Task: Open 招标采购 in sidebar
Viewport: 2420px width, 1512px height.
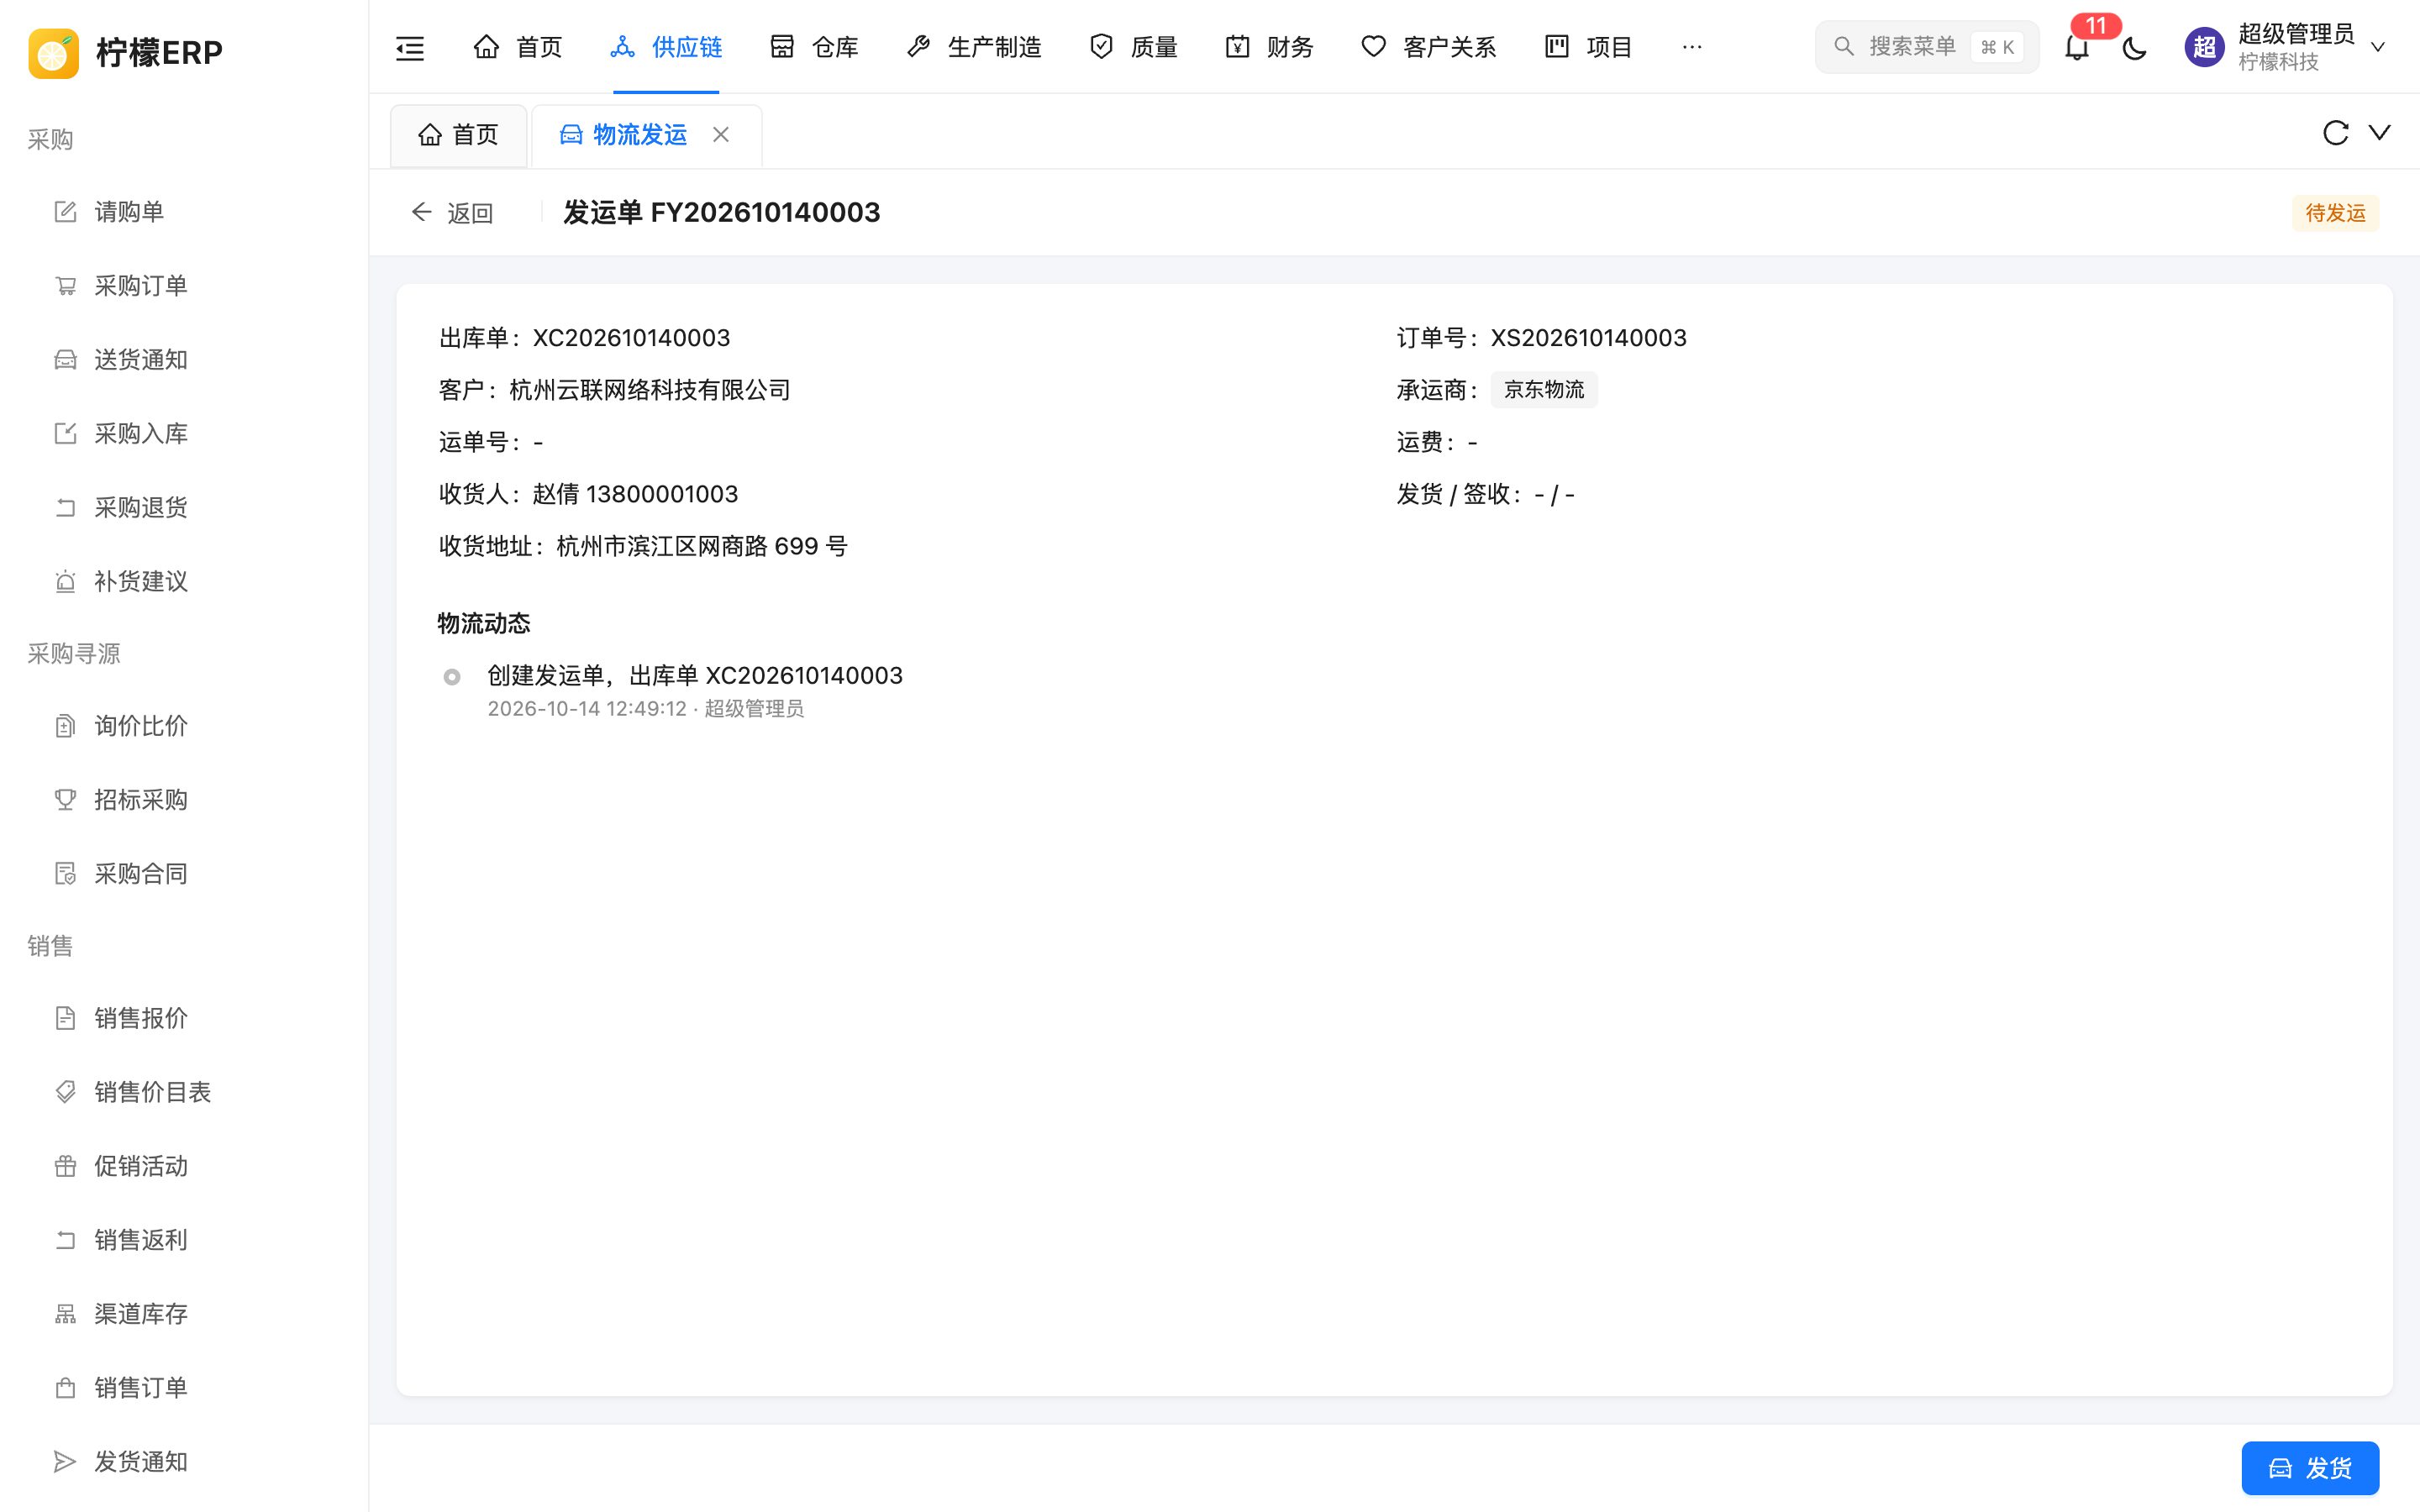Action: tap(184, 800)
